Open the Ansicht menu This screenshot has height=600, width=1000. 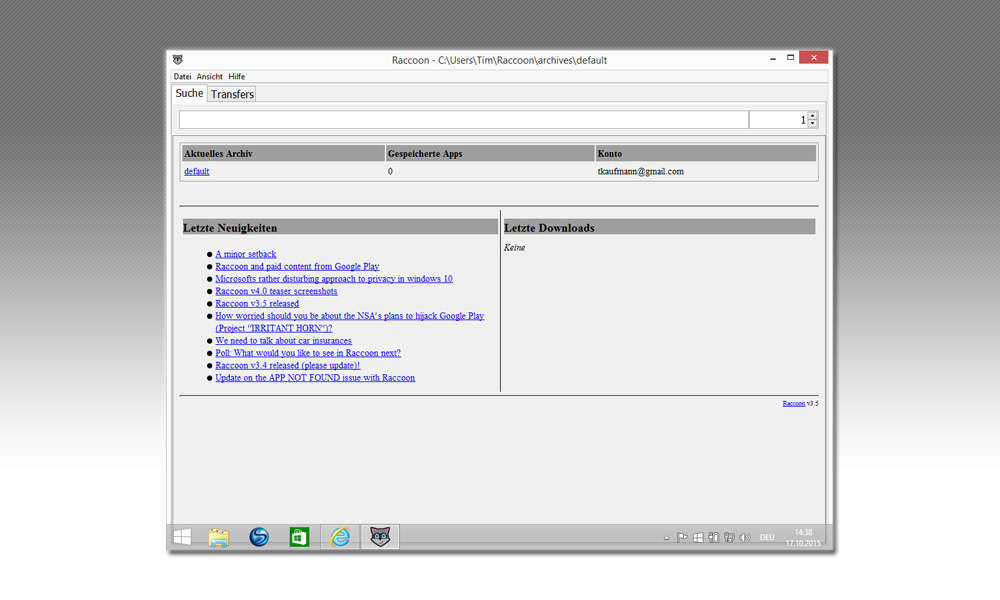coord(209,77)
